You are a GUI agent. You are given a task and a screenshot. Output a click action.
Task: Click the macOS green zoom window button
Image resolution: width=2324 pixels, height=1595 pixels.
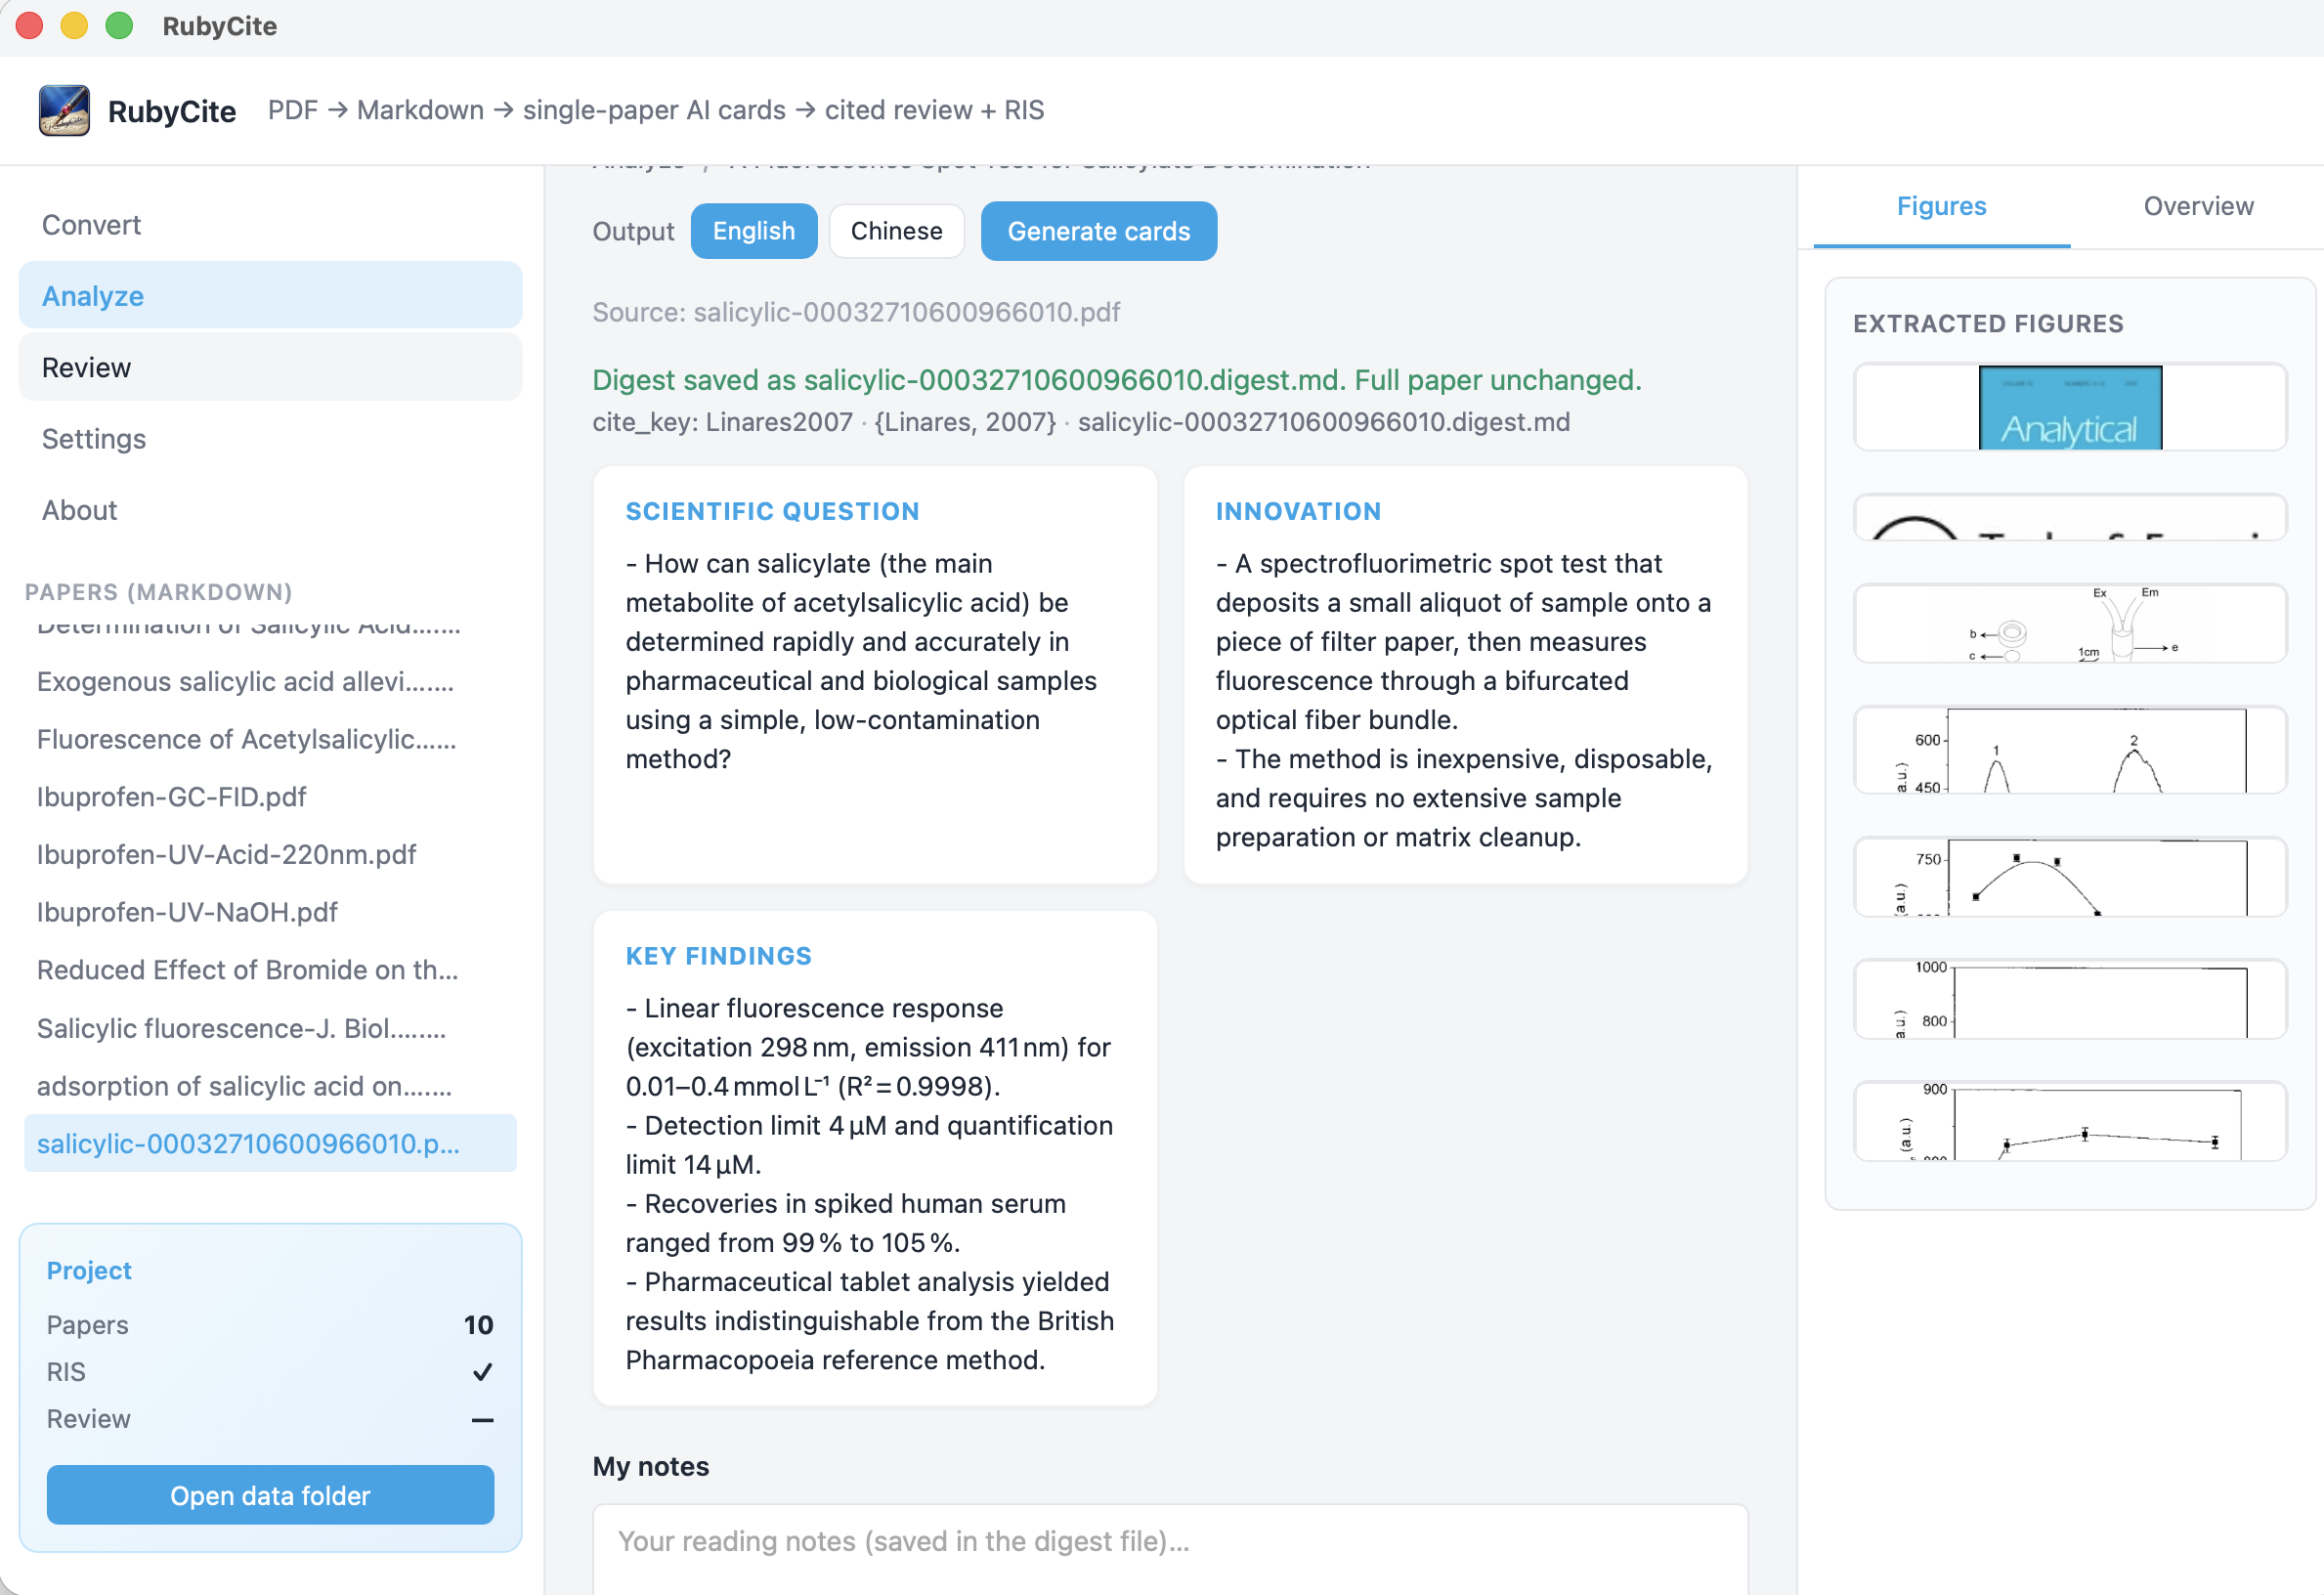119,26
